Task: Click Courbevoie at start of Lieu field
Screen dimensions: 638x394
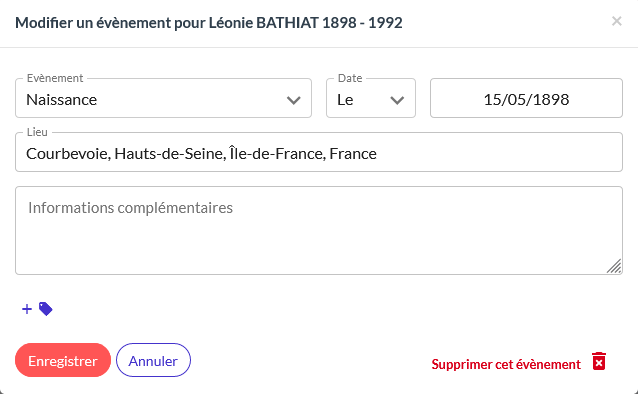Action: [x=68, y=153]
